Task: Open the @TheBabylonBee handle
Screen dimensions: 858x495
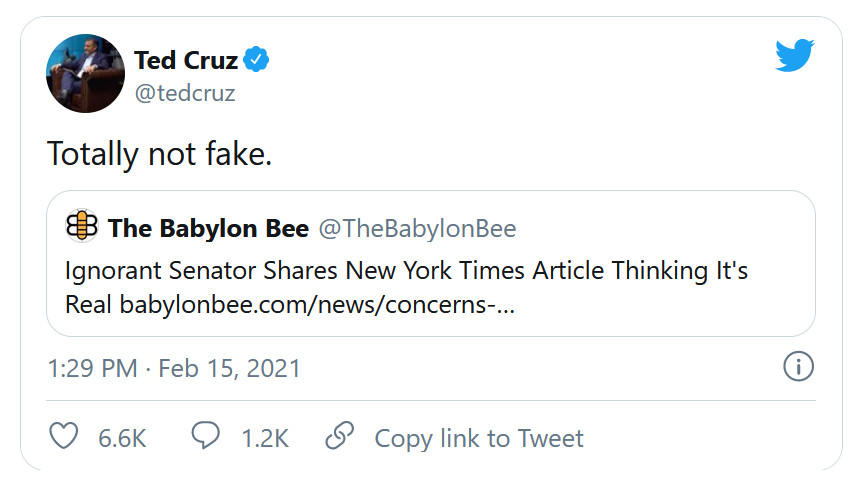Action: [x=417, y=229]
